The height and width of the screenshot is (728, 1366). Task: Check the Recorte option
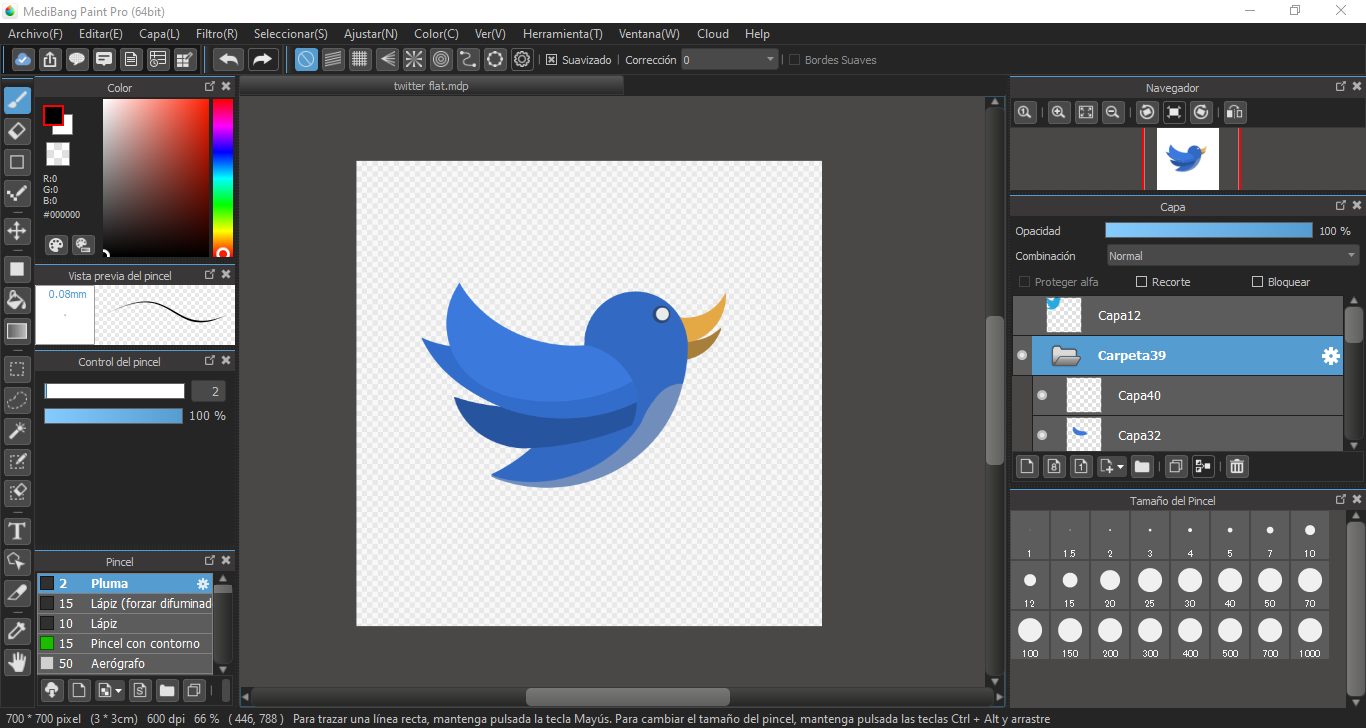[1142, 282]
